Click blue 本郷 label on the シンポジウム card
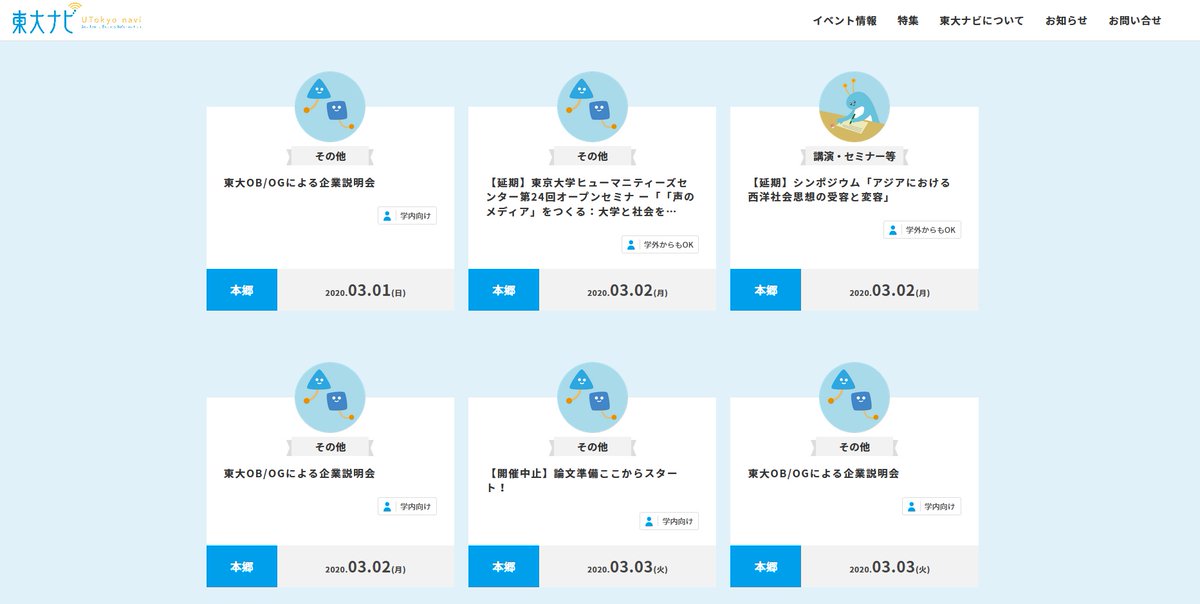The image size is (1200, 604). point(766,290)
